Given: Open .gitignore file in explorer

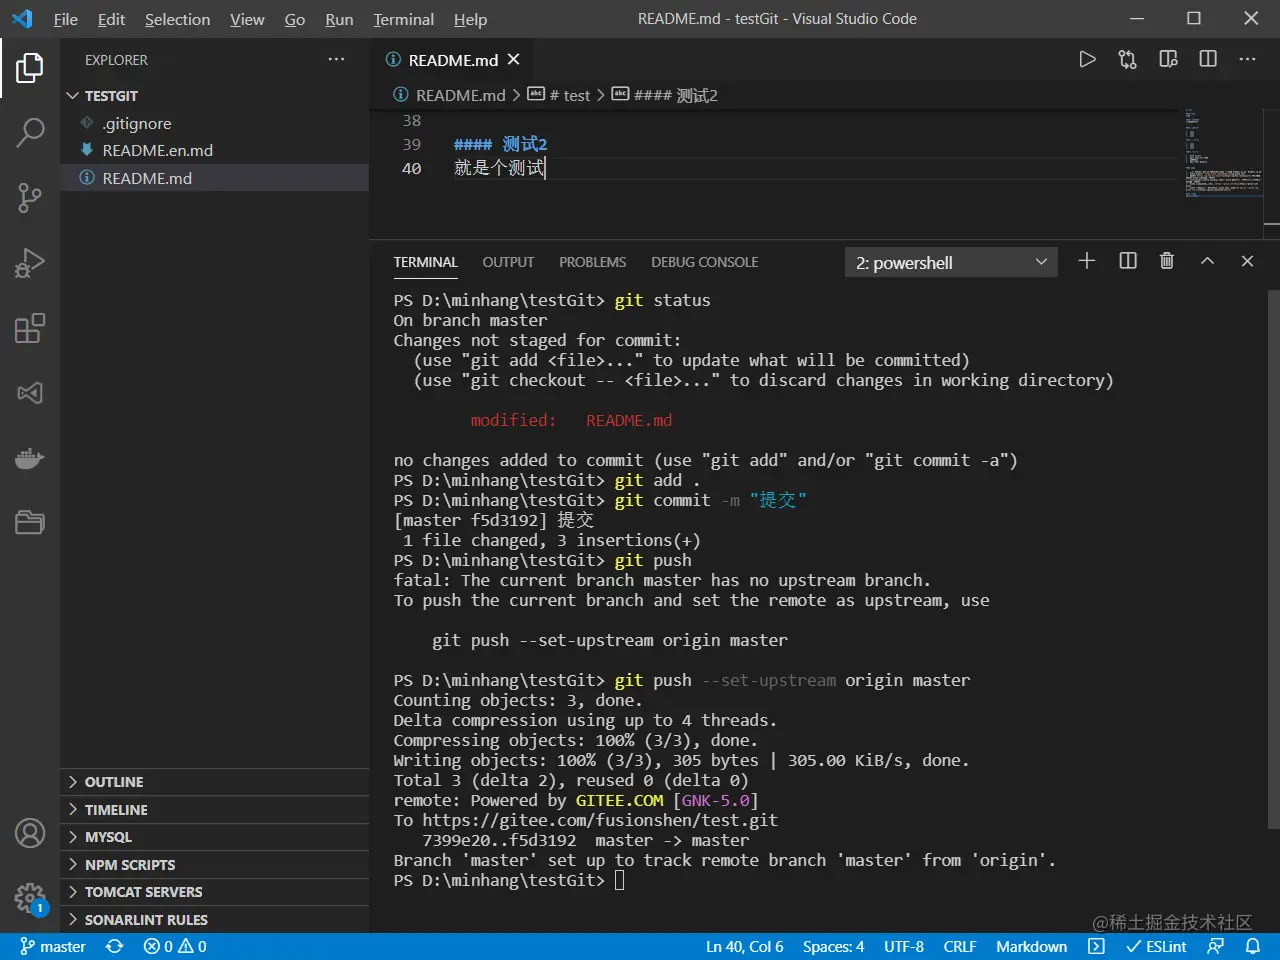Looking at the screenshot, I should (214, 123).
